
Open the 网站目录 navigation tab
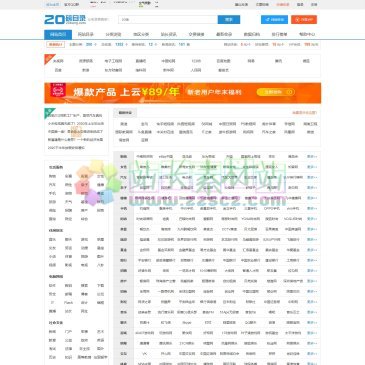85,34
